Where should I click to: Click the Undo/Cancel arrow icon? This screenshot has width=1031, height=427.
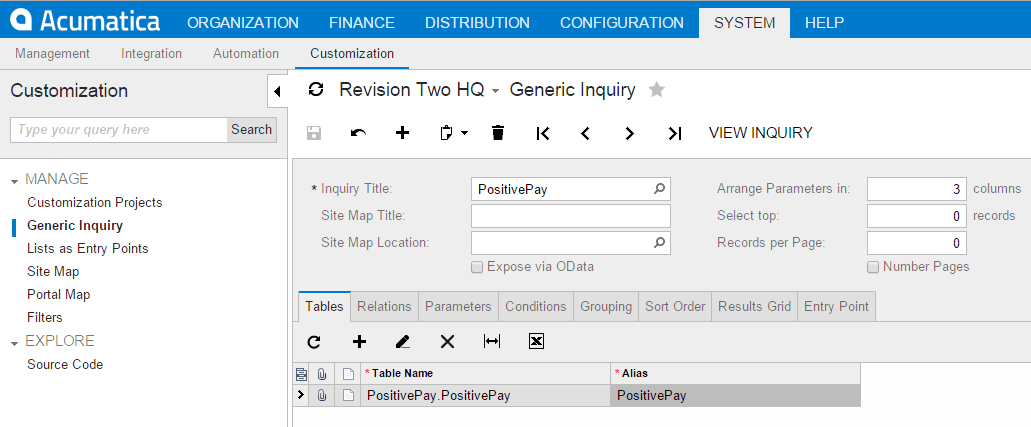tap(358, 133)
